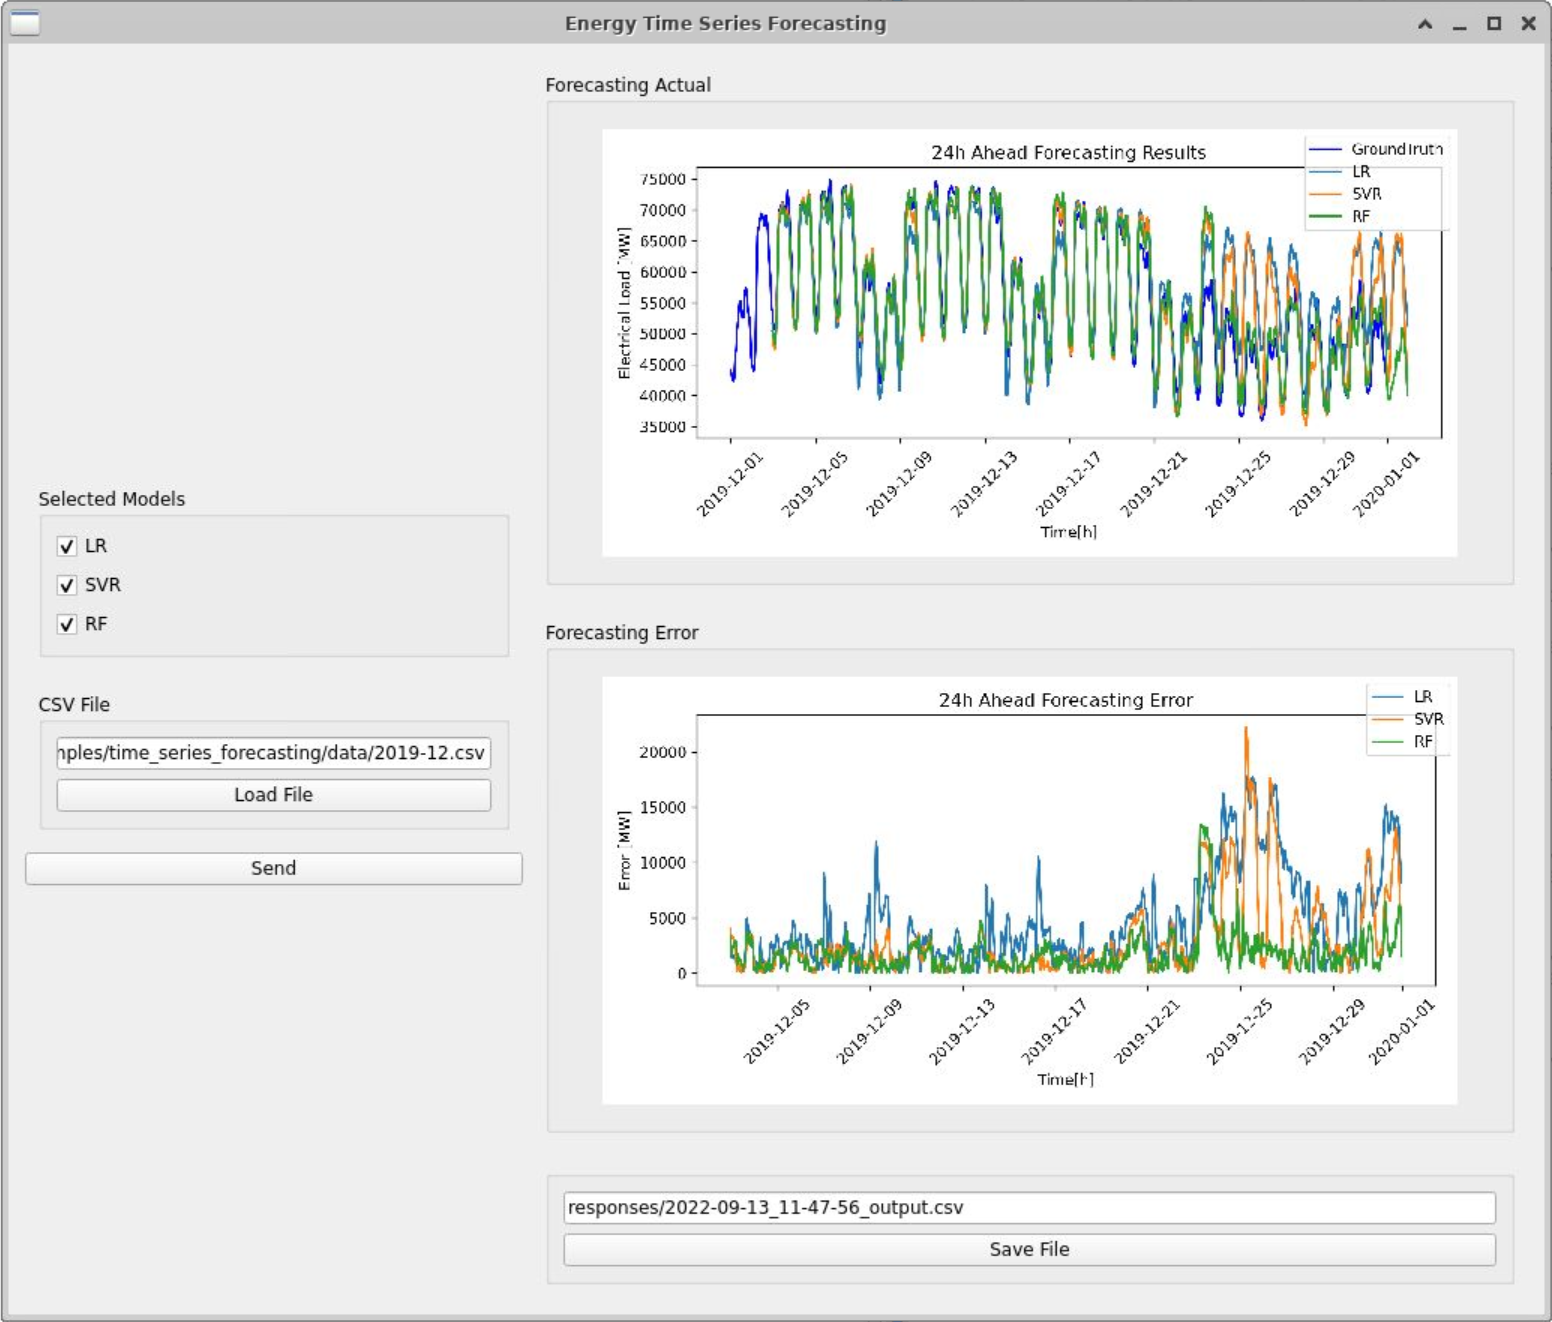Click the RF legend entry in error chart

pos(1402,741)
